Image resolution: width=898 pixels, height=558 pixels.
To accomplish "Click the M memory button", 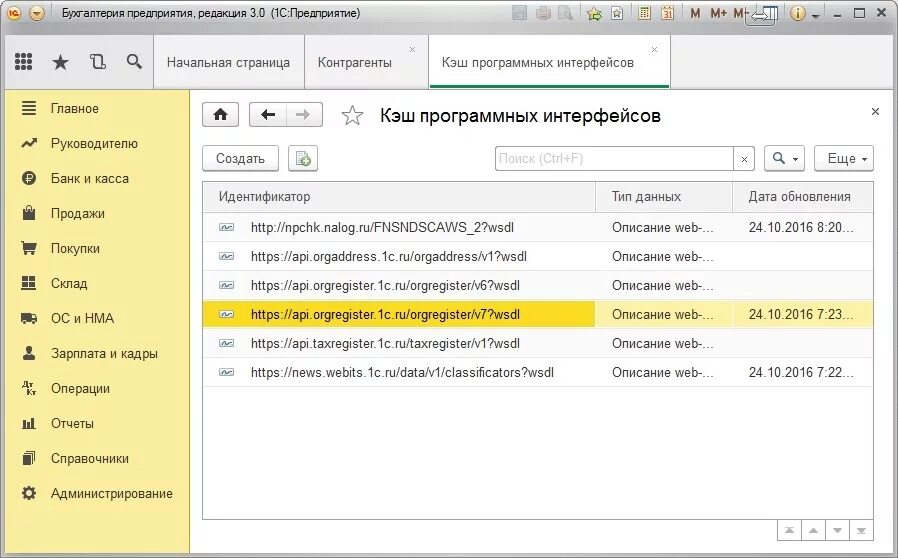I will (x=695, y=13).
